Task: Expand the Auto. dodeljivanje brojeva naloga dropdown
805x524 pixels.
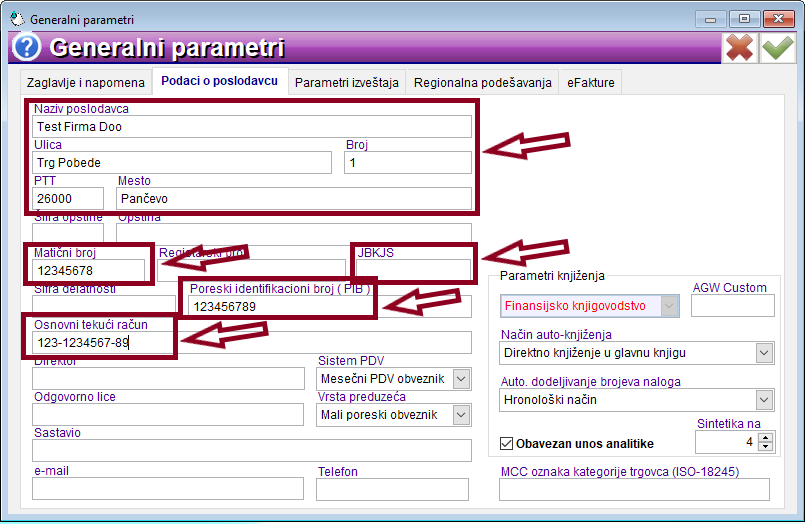Action: click(764, 400)
